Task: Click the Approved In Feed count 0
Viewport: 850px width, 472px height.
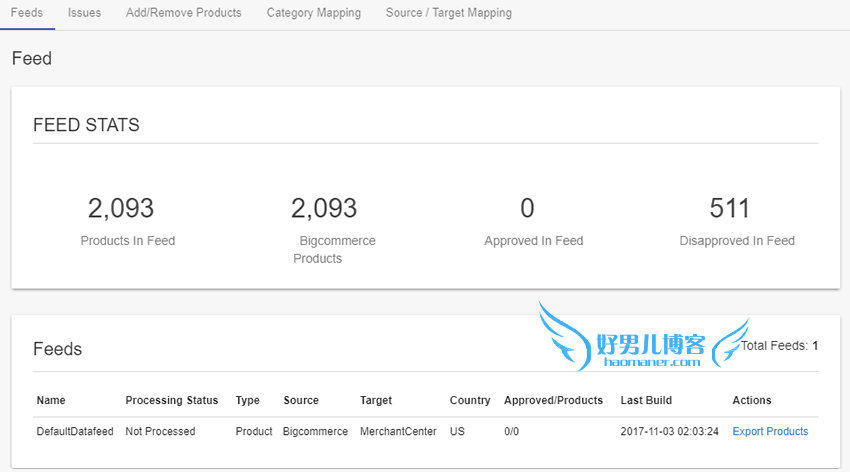Action: coord(527,208)
